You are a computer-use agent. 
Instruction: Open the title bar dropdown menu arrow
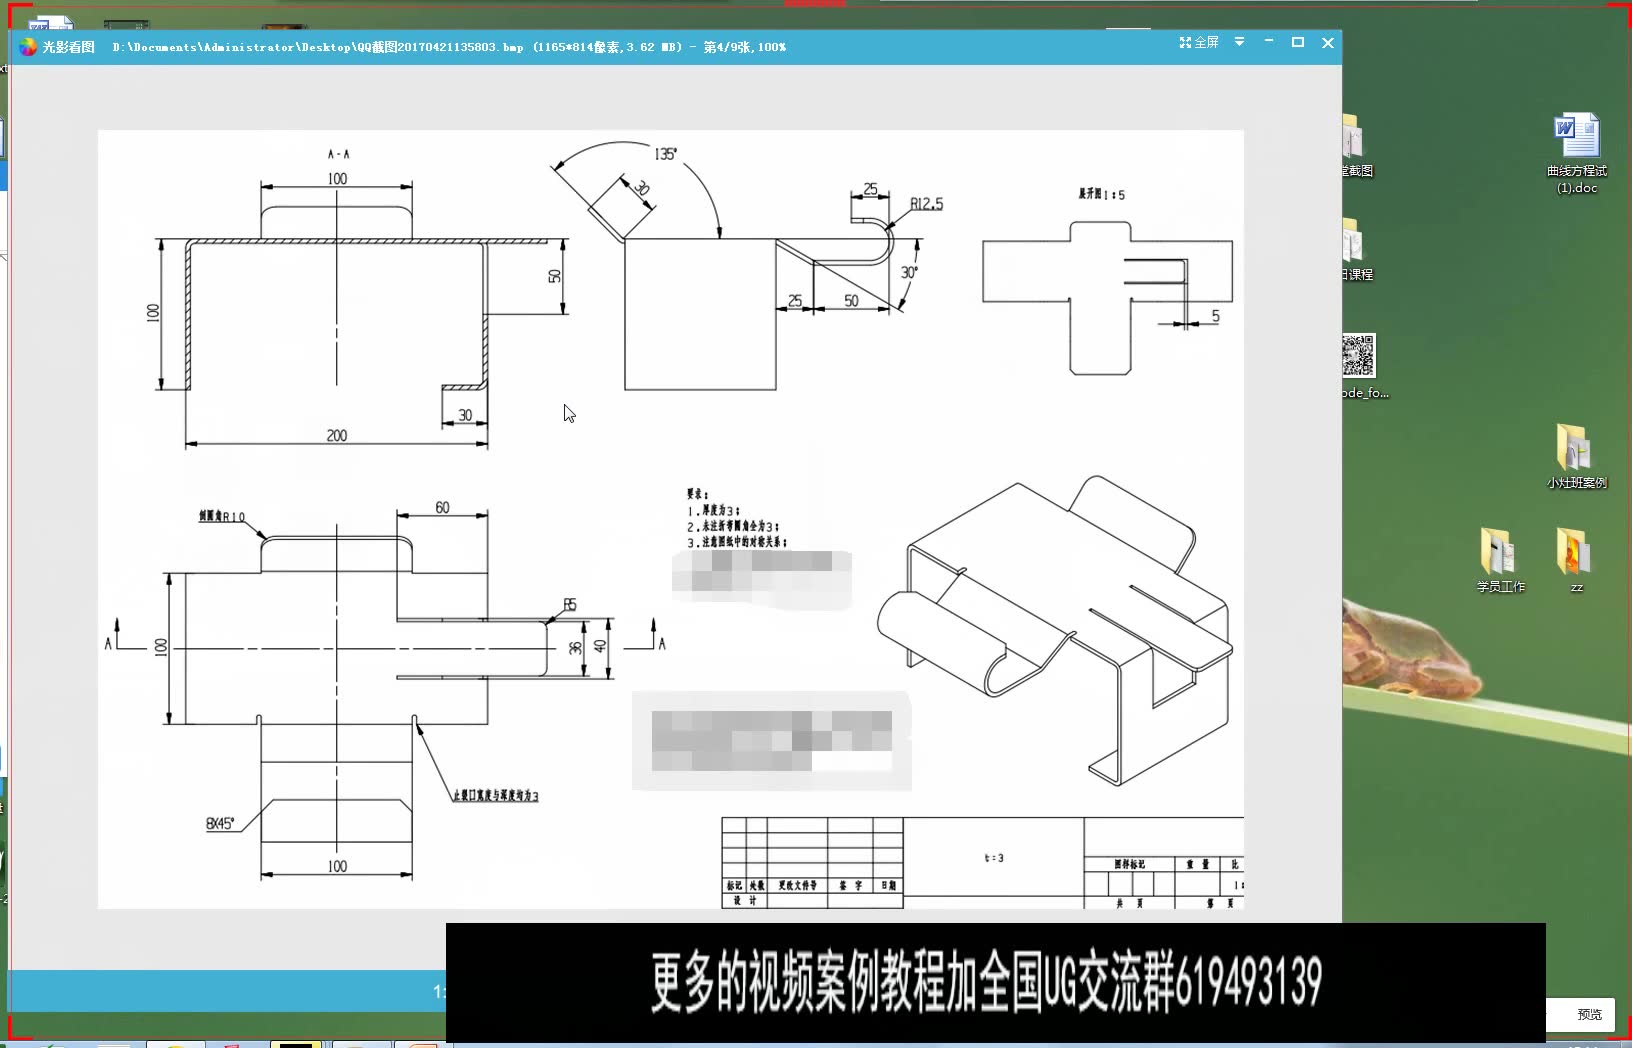click(x=1239, y=42)
